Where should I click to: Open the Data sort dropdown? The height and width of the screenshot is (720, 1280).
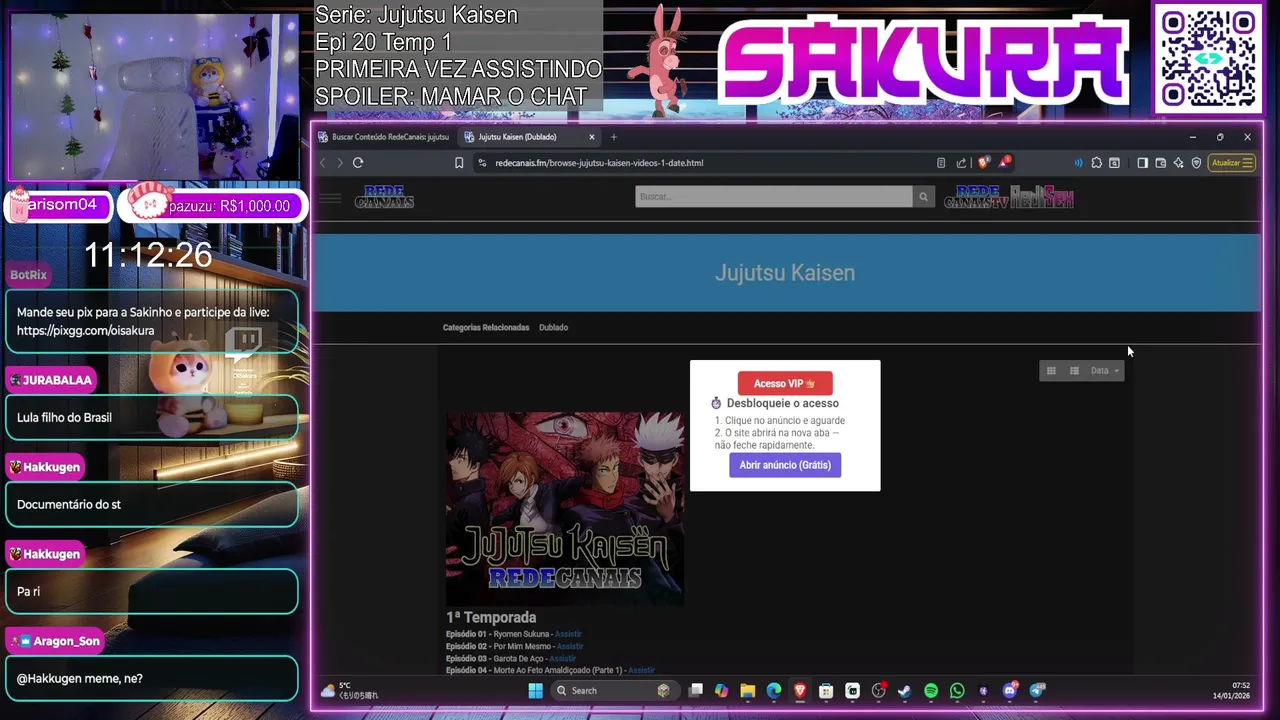1105,371
